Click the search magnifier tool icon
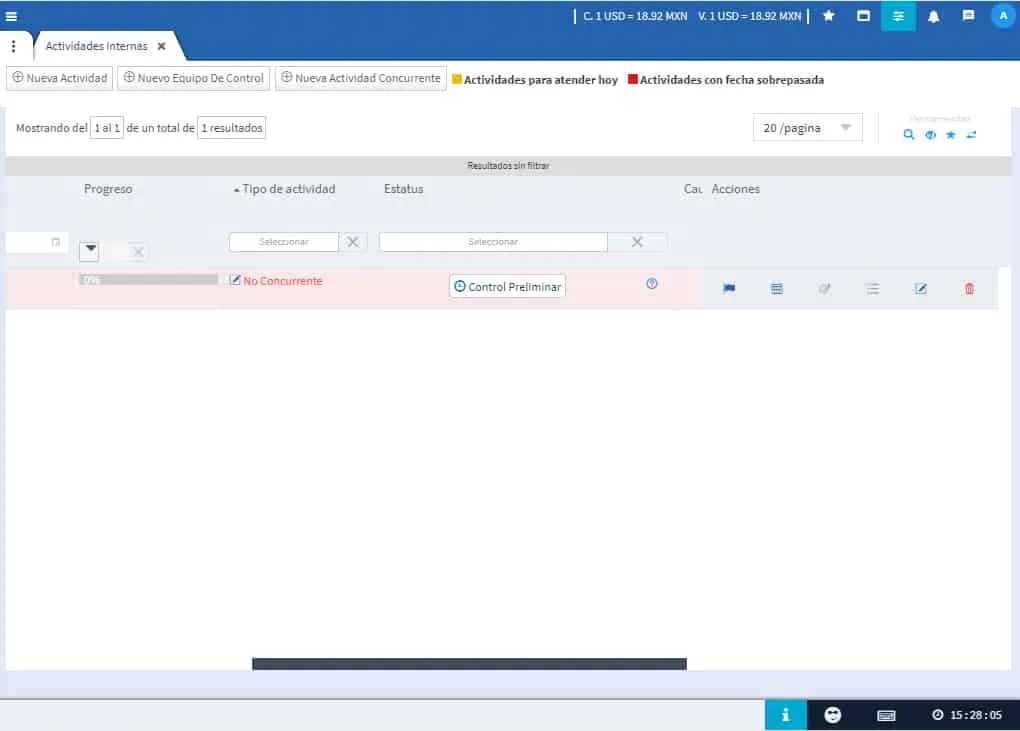 click(908, 134)
